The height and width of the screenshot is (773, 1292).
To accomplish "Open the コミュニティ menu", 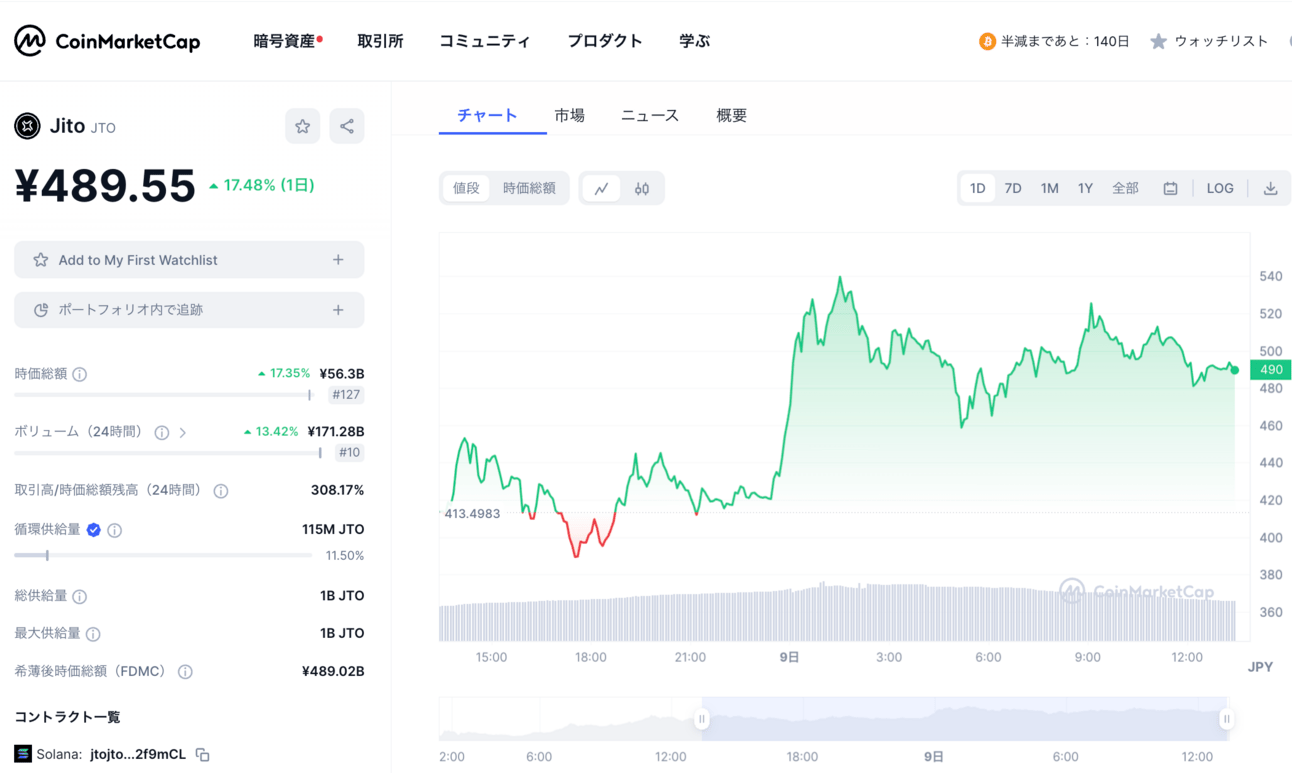I will pos(485,41).
